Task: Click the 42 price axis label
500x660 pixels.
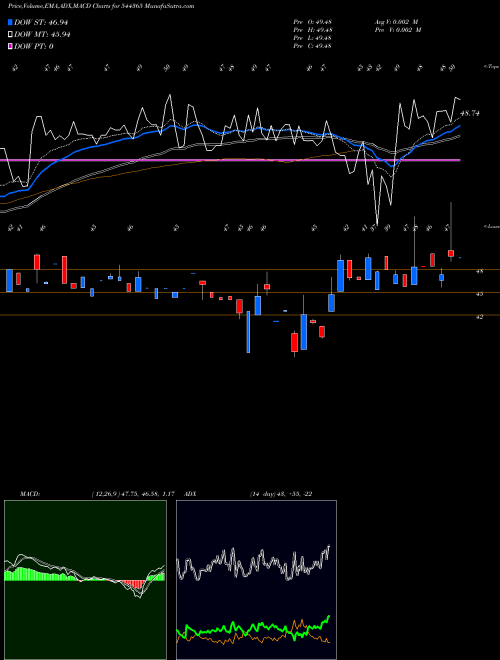Action: (x=479, y=317)
